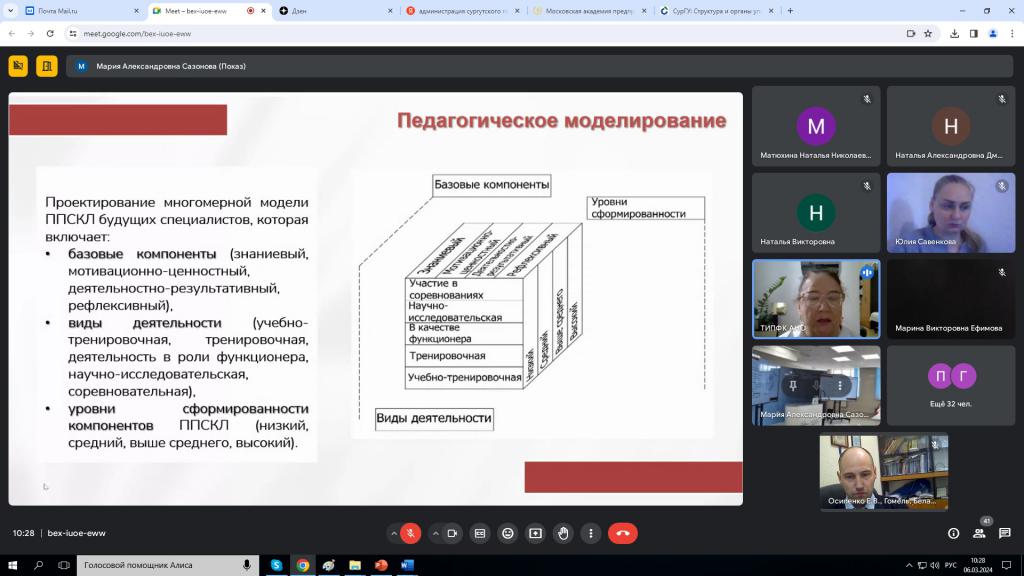Show hidden icons in system tray

click(908, 565)
